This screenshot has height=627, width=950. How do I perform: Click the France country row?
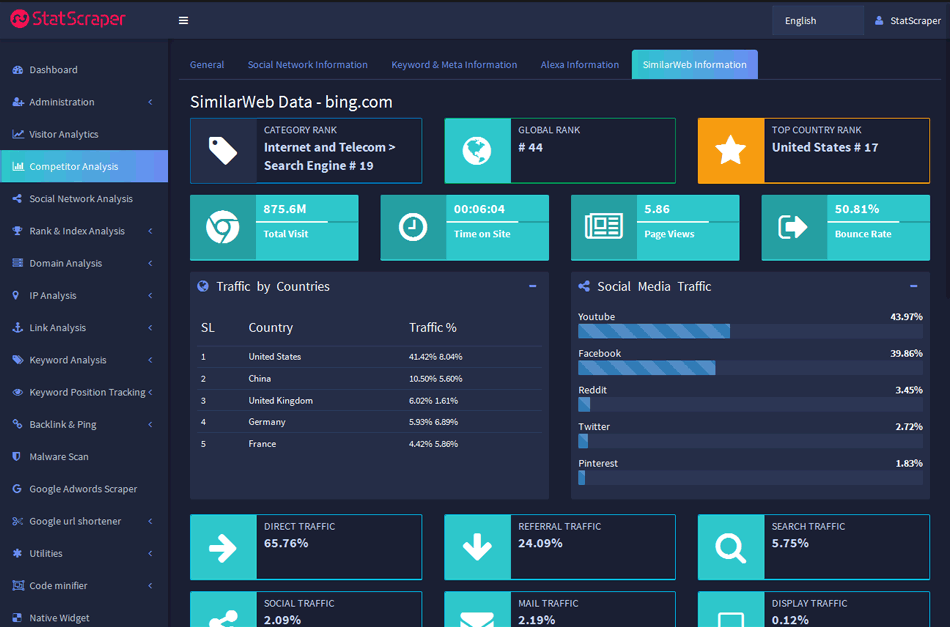369,443
